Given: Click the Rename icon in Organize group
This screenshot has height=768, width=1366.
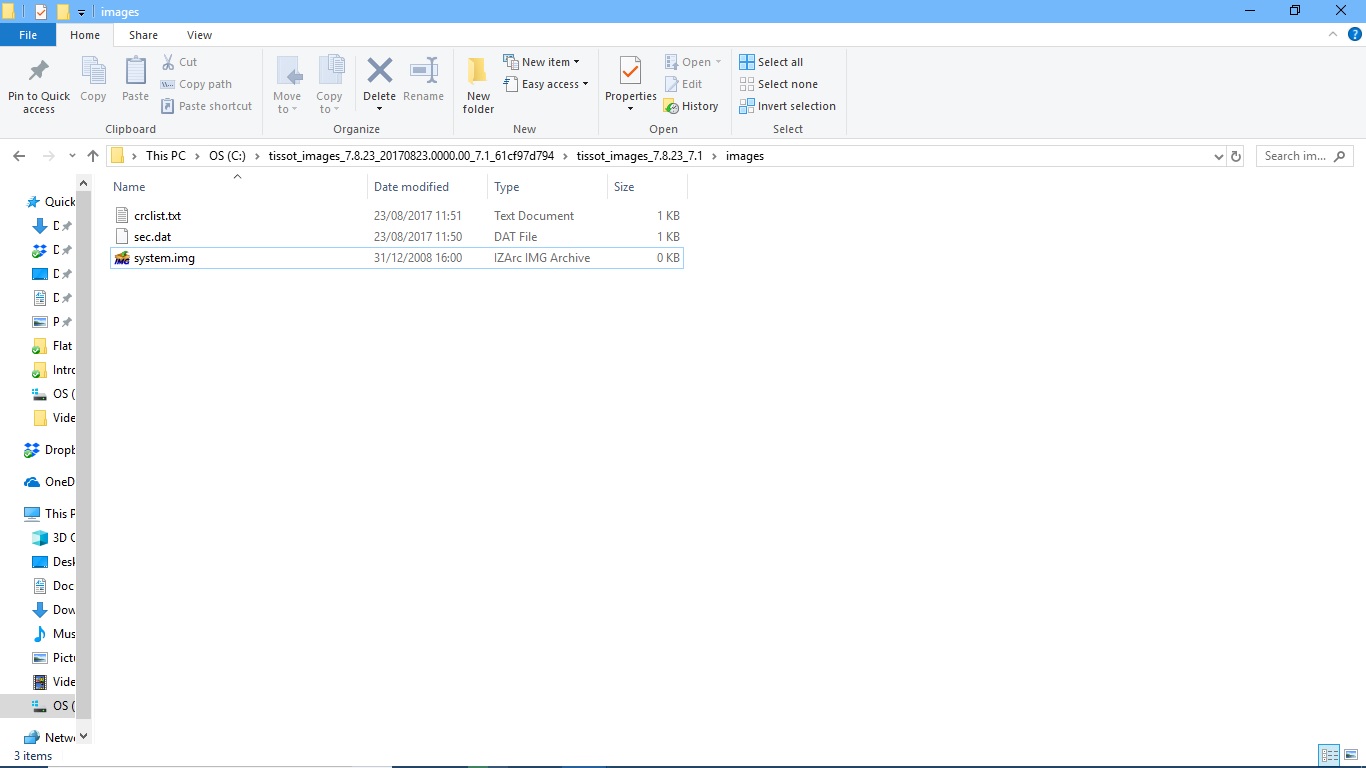Looking at the screenshot, I should point(424,72).
